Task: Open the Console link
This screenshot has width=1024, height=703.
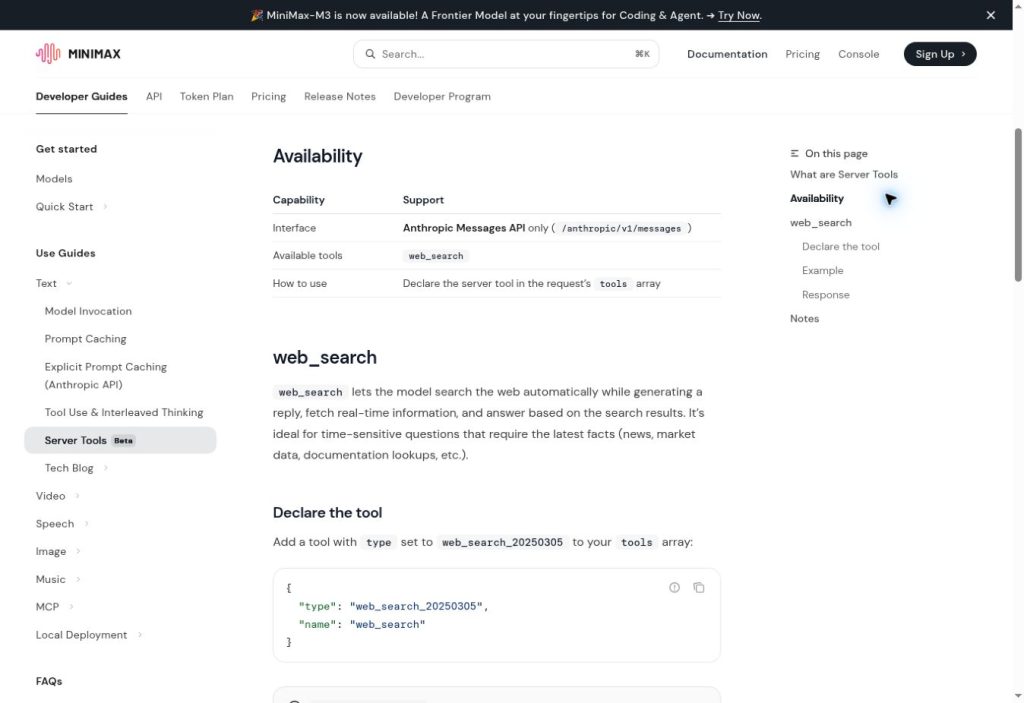Action: coord(858,54)
